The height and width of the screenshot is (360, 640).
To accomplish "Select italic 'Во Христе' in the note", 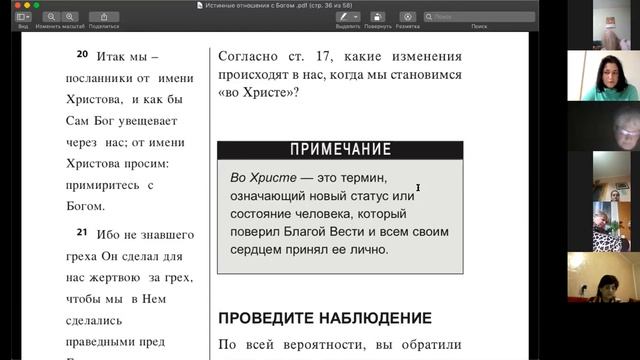I will (x=263, y=178).
